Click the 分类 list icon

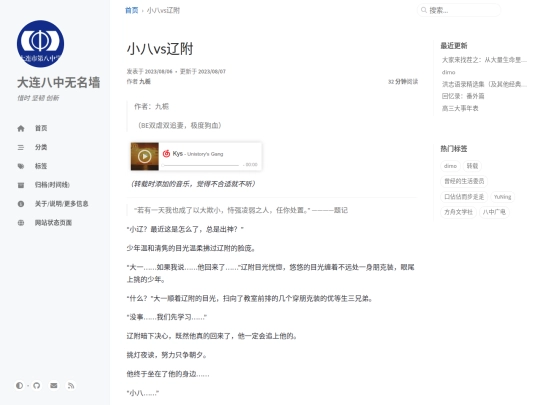(21, 147)
